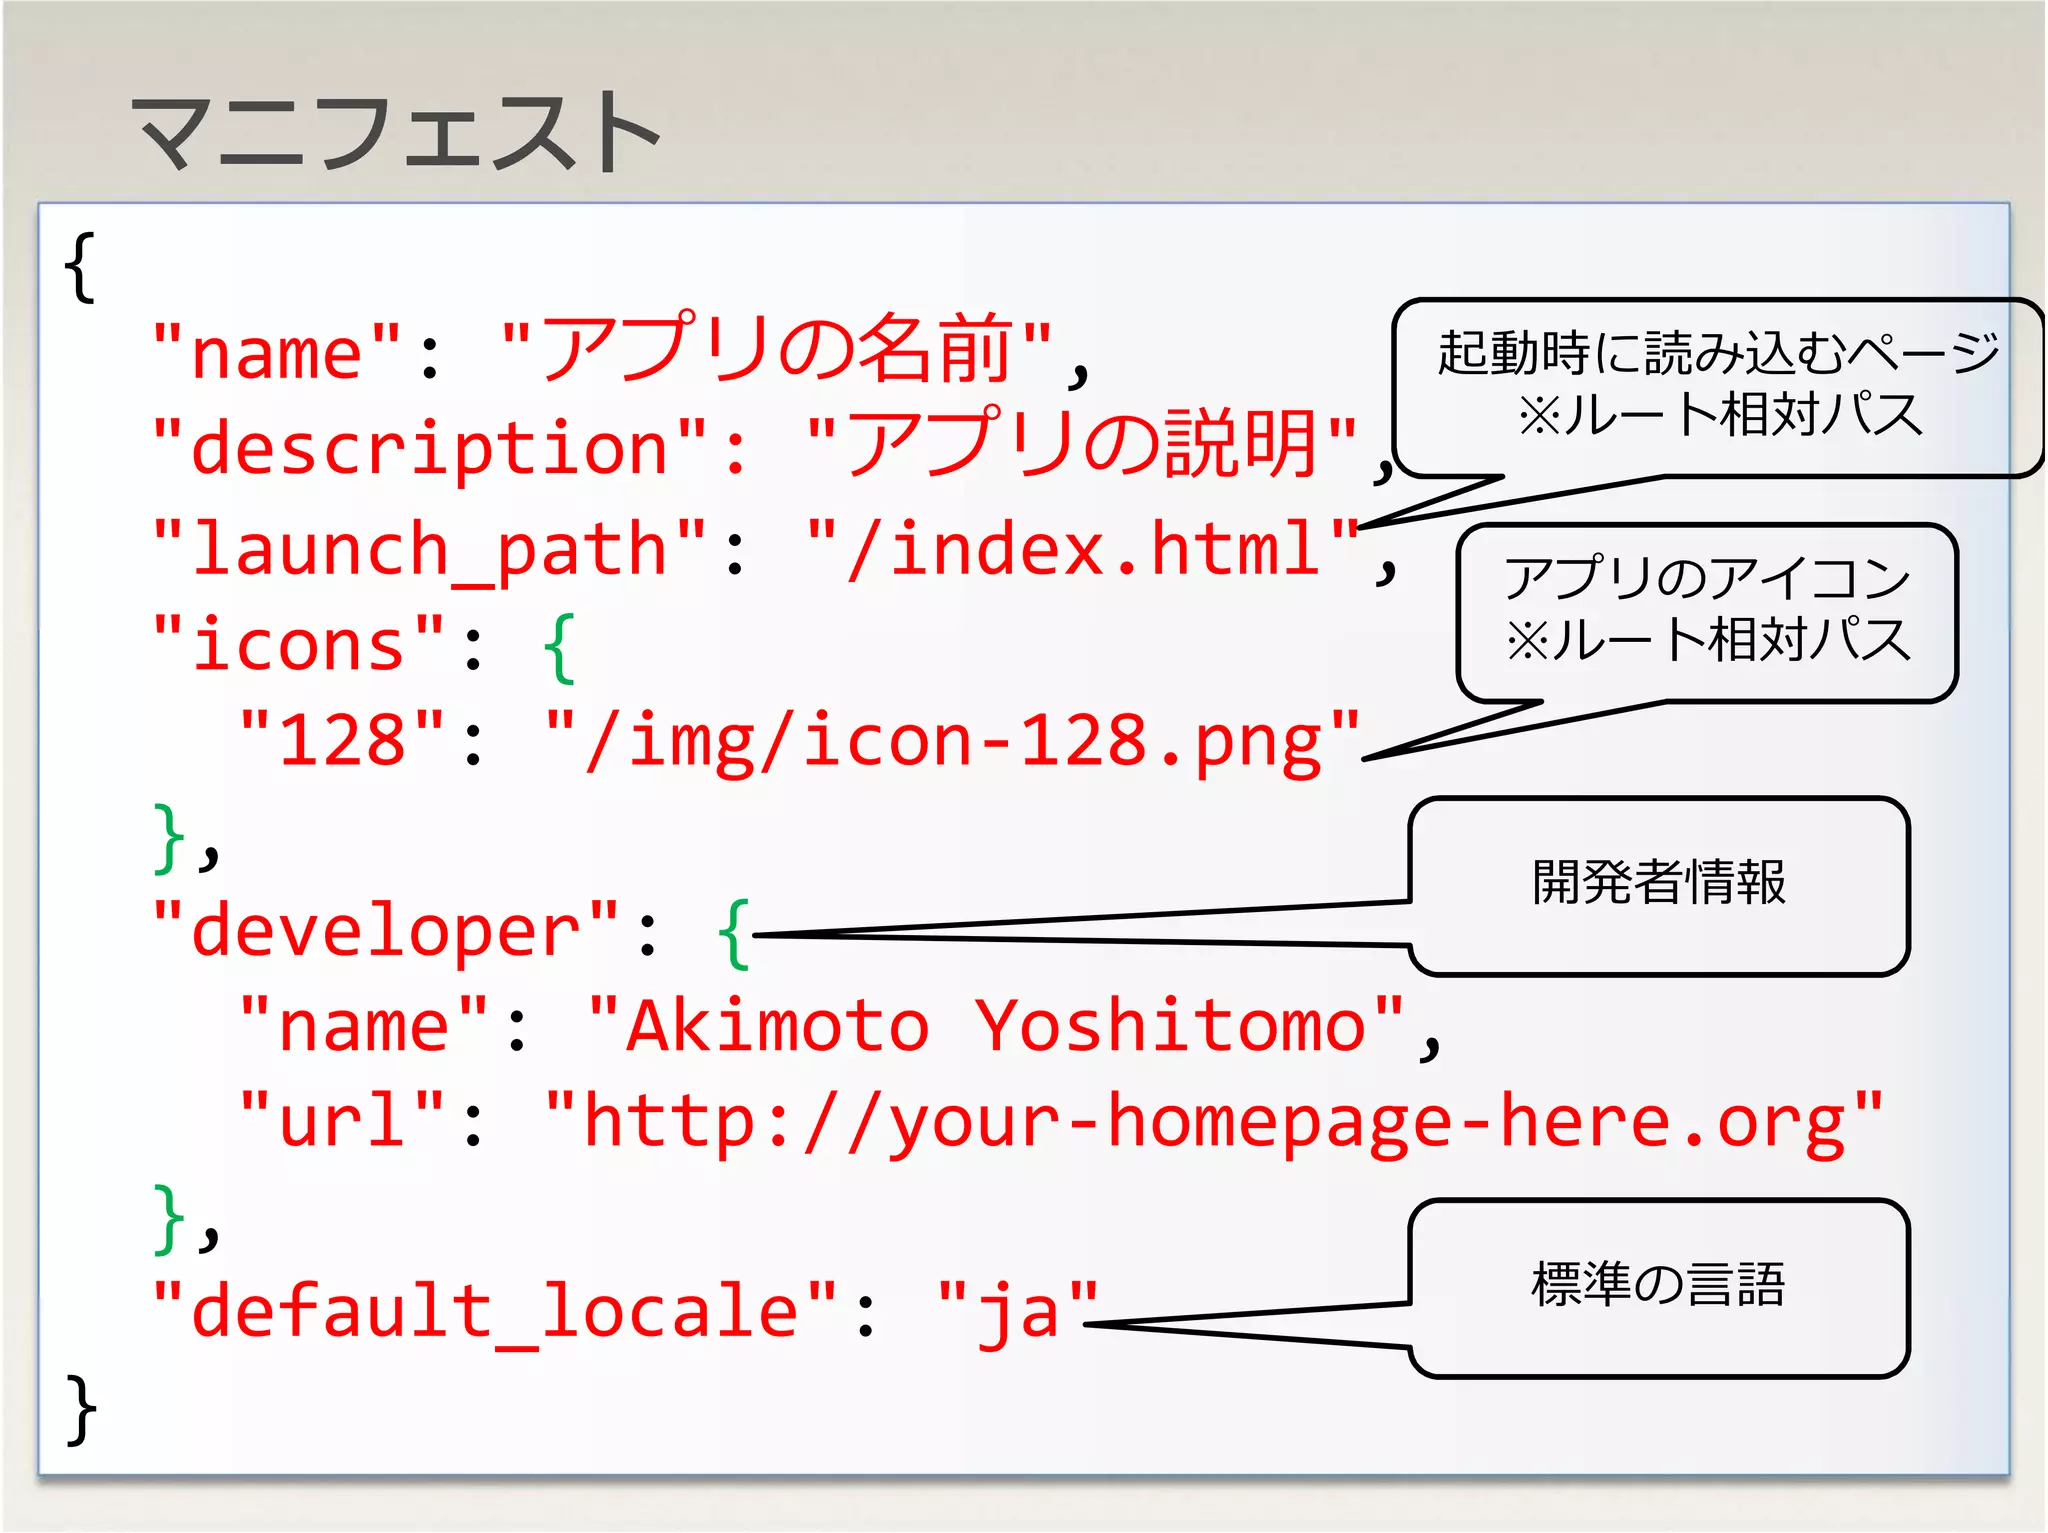Image resolution: width=2048 pixels, height=1533 pixels.
Task: Click the callout アプリのアイコン
Action: (1707, 612)
